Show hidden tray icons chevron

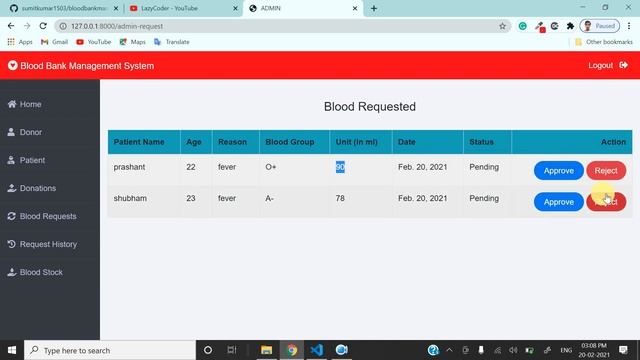click(449, 350)
